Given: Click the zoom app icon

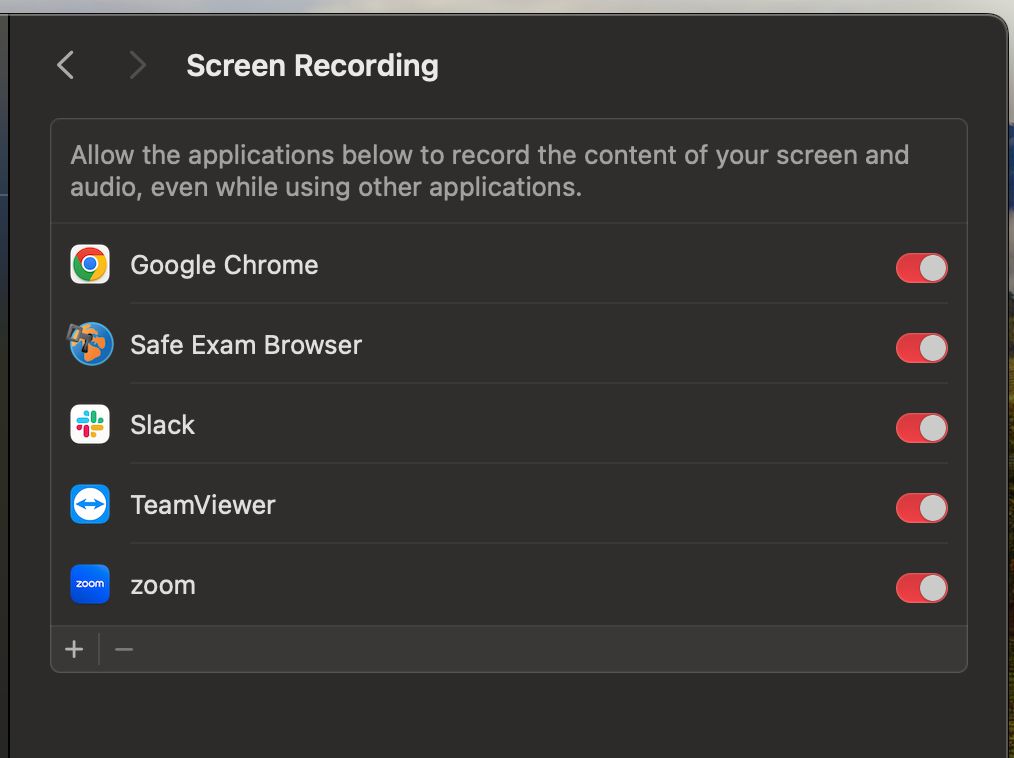Looking at the screenshot, I should coord(90,584).
